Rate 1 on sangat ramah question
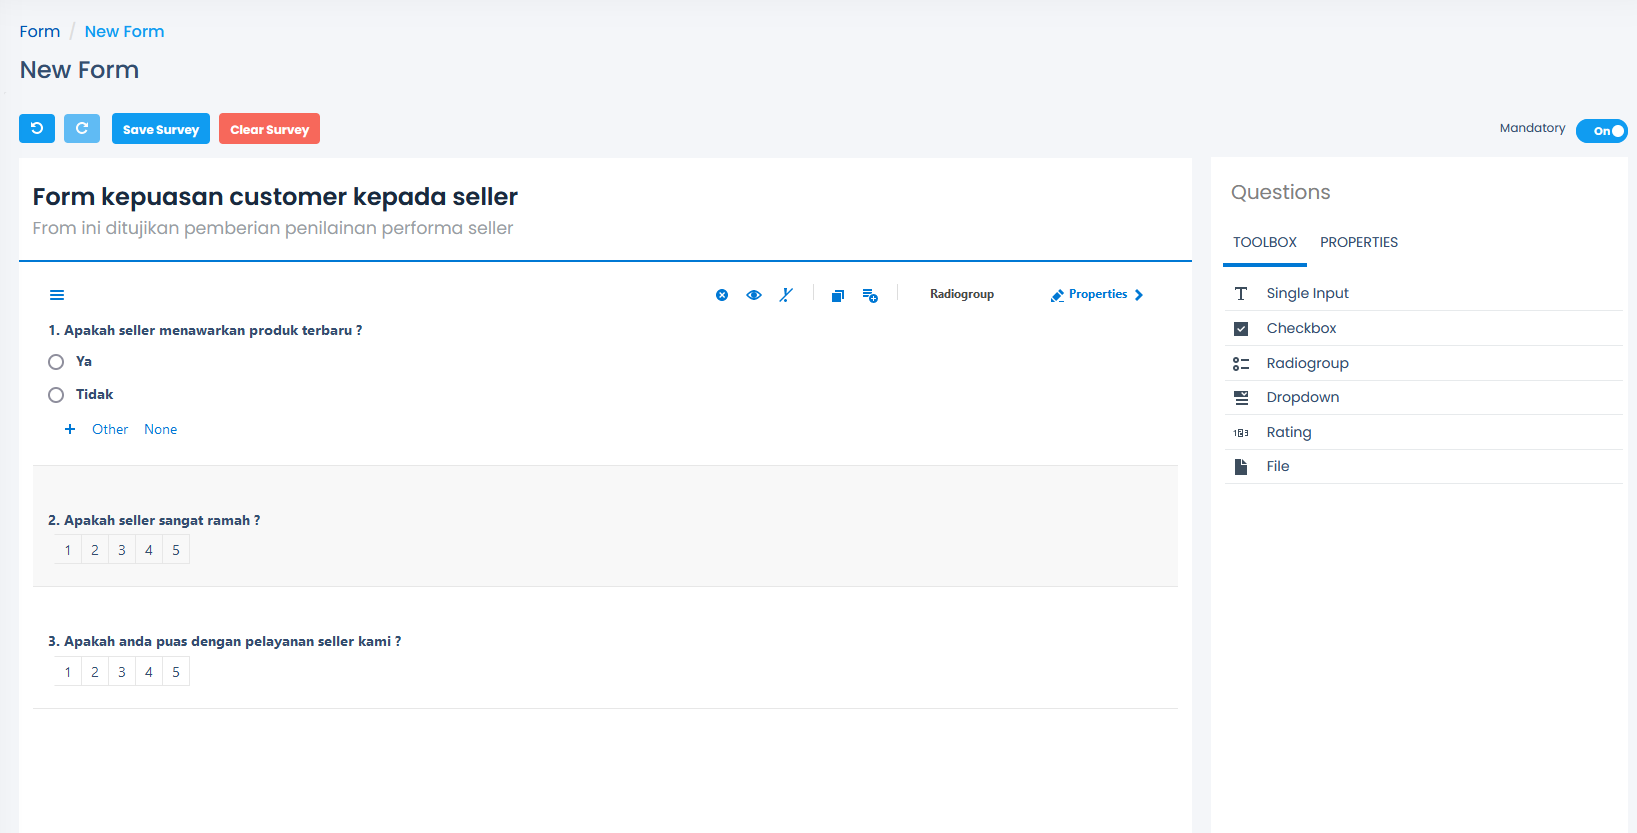This screenshot has width=1637, height=833. (68, 550)
